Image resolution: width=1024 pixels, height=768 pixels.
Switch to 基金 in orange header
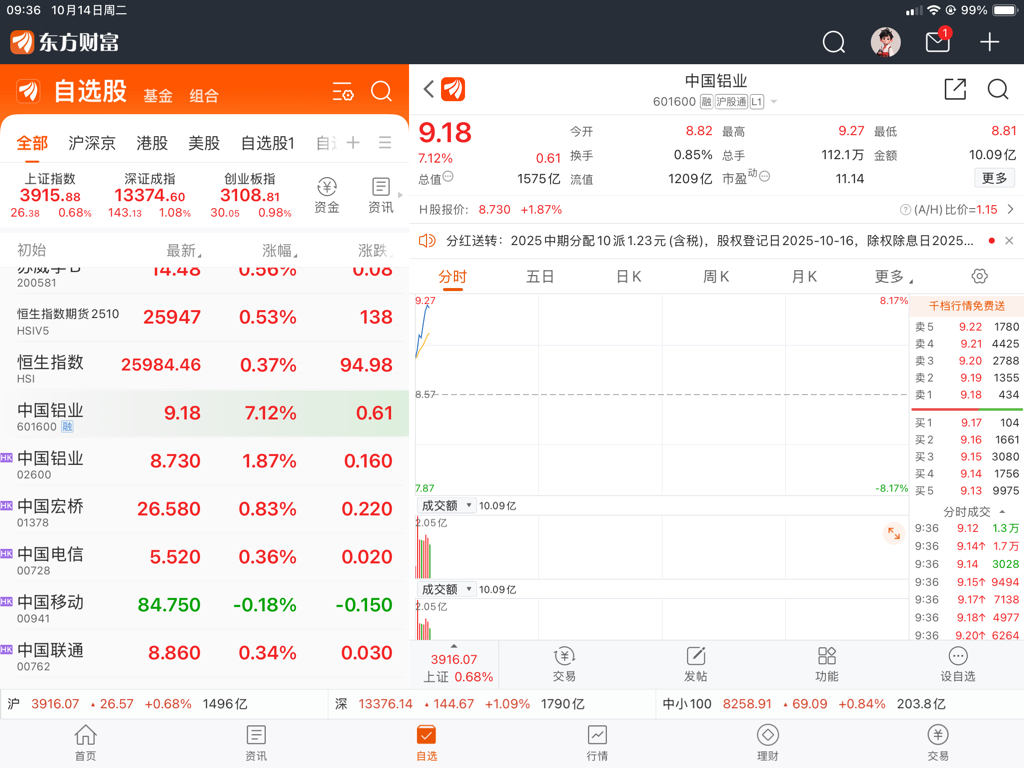[x=158, y=96]
